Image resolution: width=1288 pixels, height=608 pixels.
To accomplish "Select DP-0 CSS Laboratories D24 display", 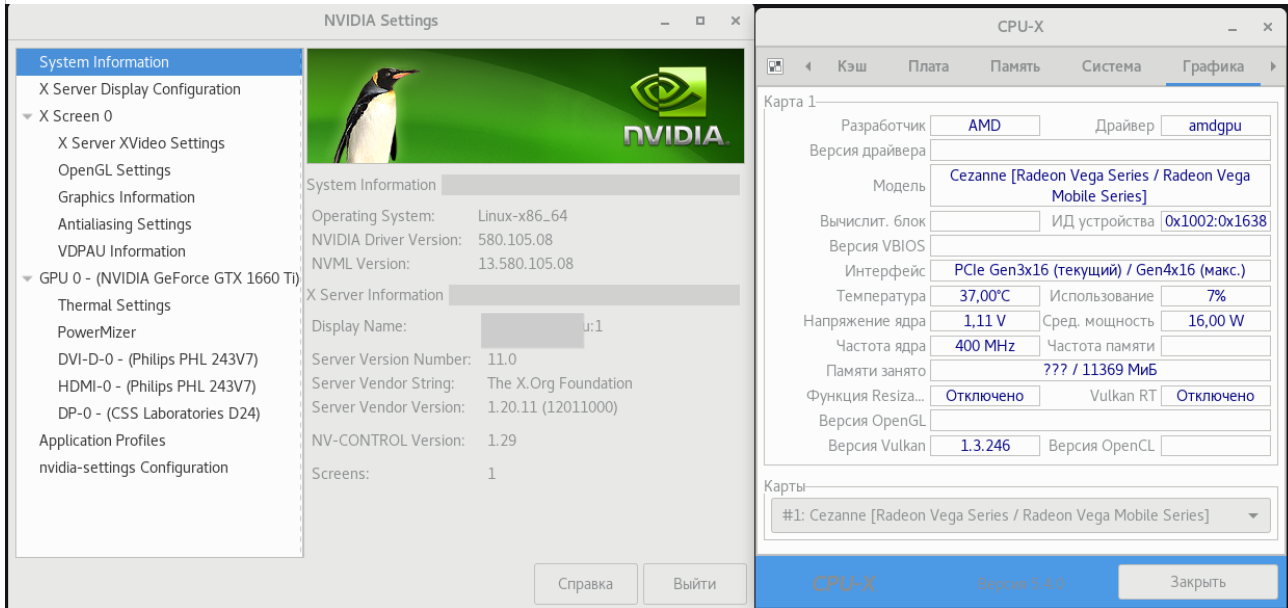I will click(x=159, y=413).
